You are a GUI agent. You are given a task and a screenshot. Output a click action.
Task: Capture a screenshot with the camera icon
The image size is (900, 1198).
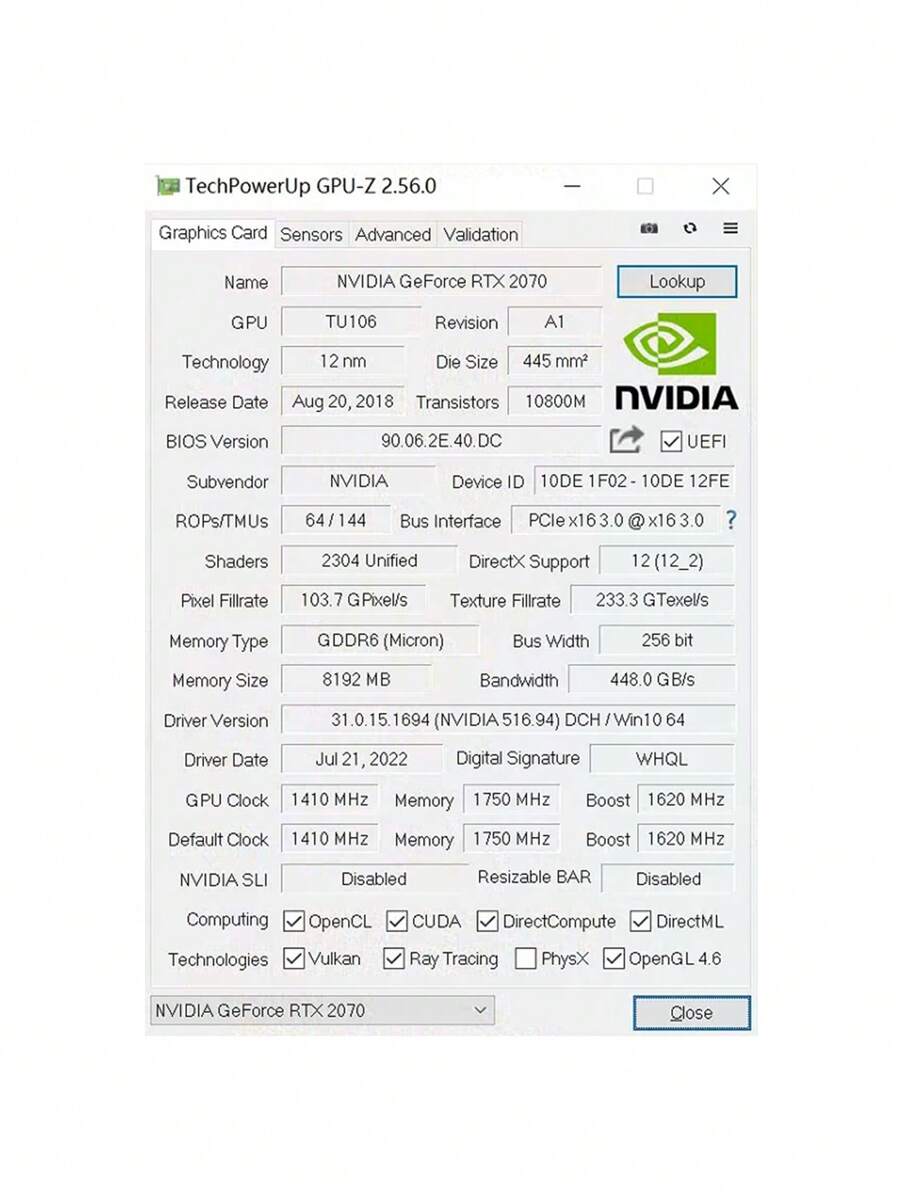[x=649, y=228]
